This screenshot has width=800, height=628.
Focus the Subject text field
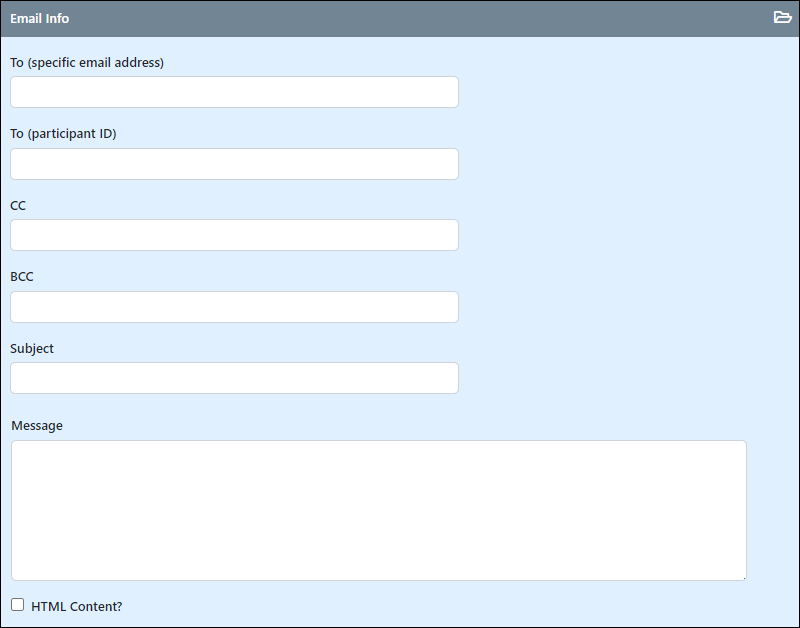point(234,378)
